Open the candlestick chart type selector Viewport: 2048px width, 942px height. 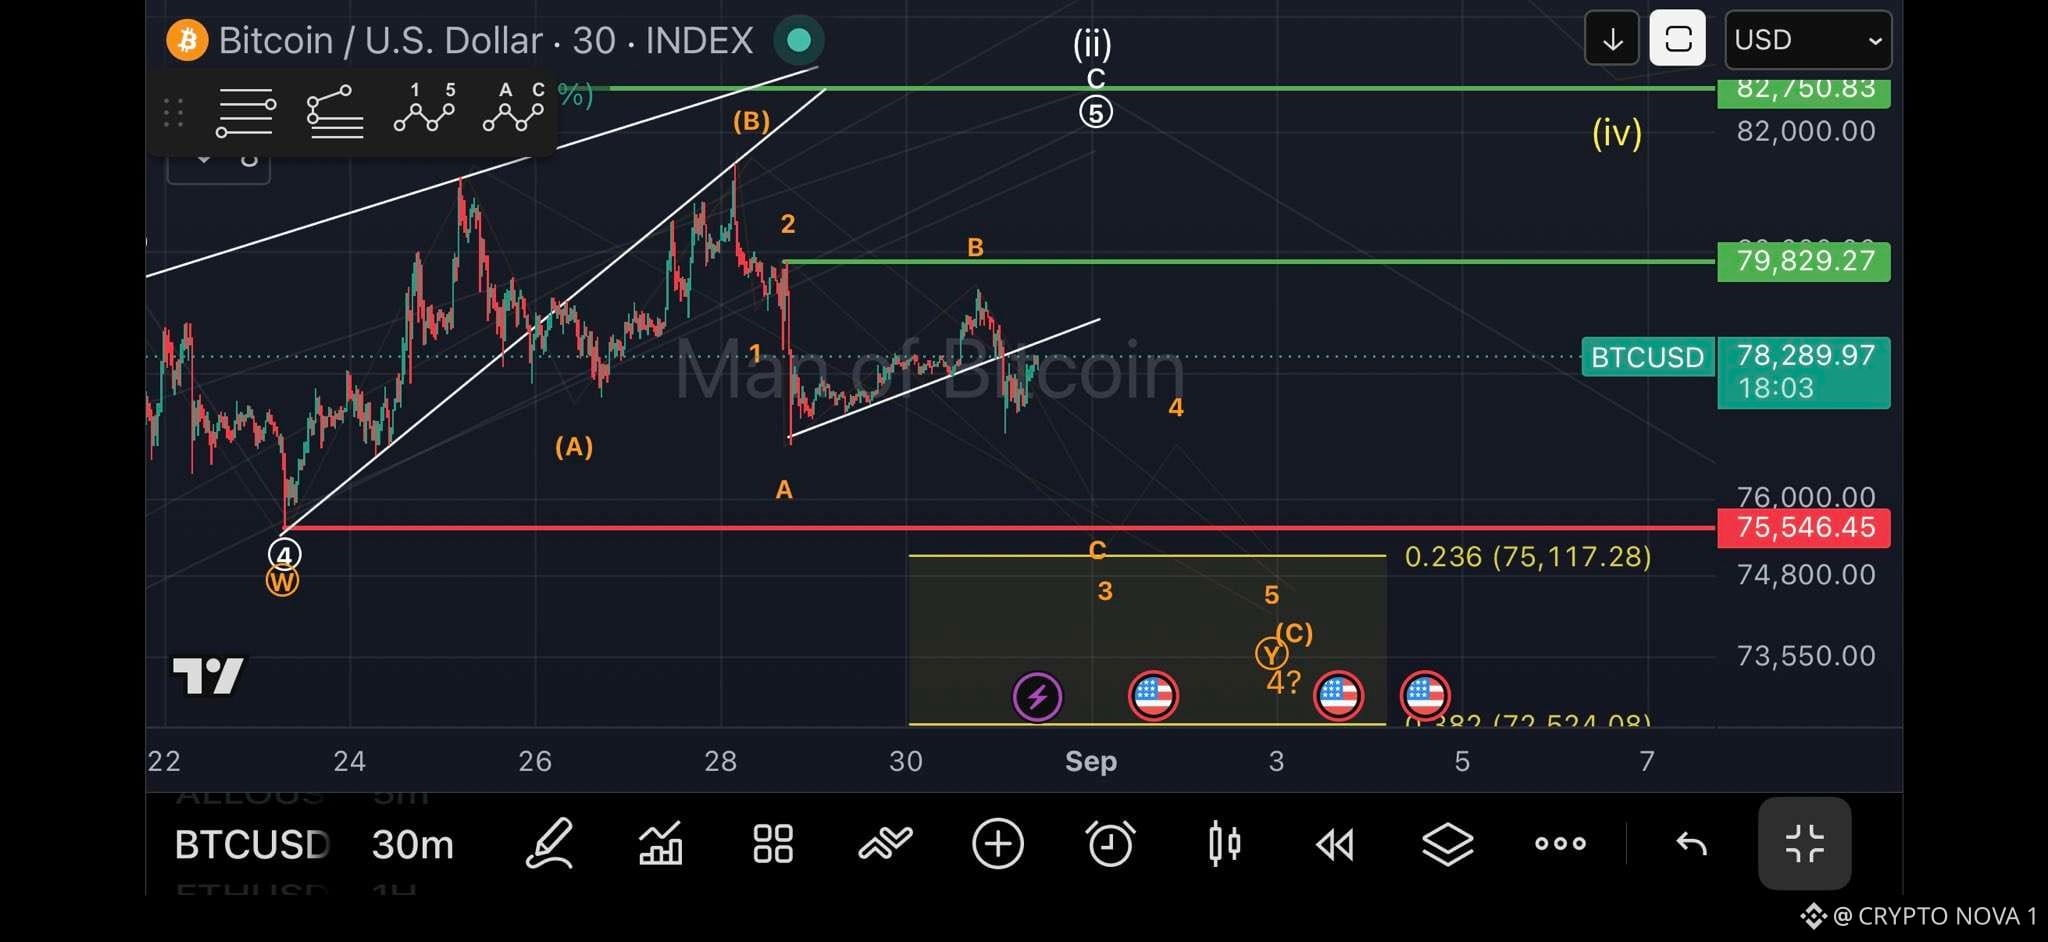(x=1224, y=844)
